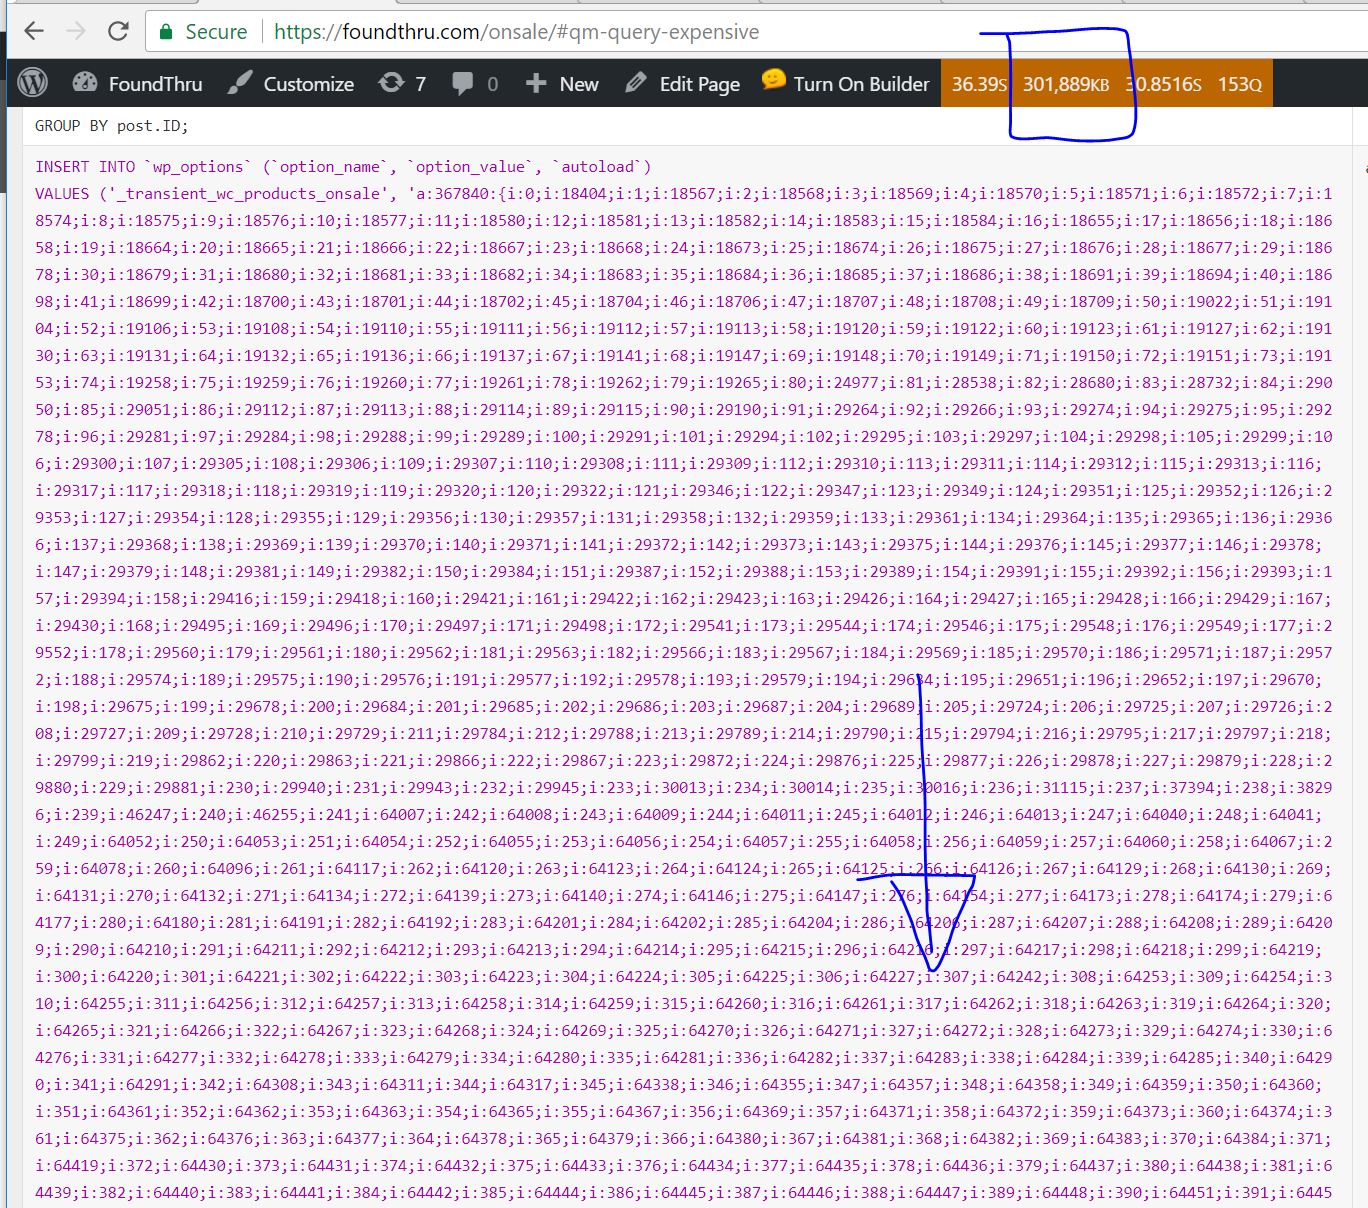Open the WordPress logo menu
This screenshot has height=1208, width=1368.
point(33,83)
